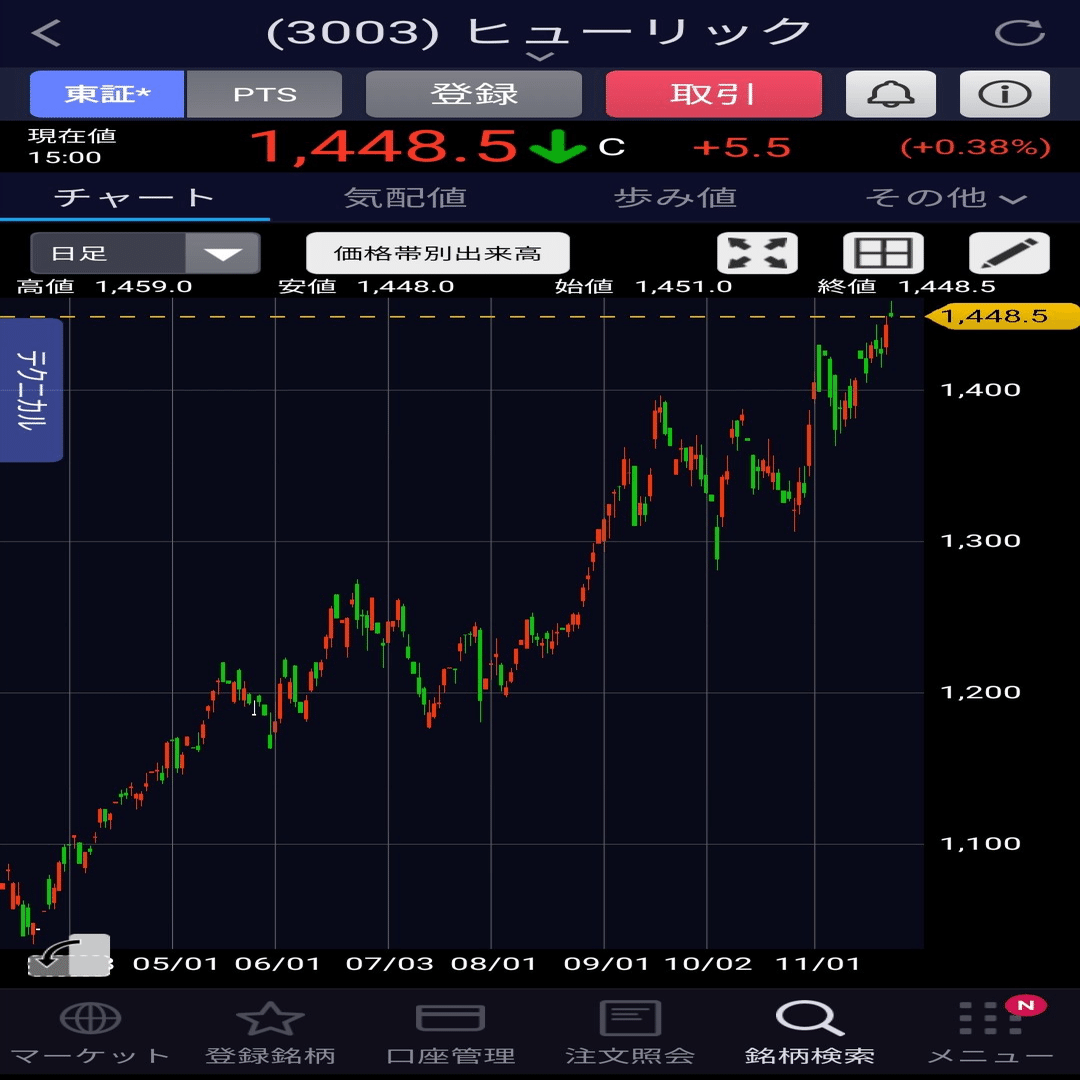Screen dimensions: 1080x1080
Task: Open the メニュー grid icon
Action: [x=990, y=1032]
